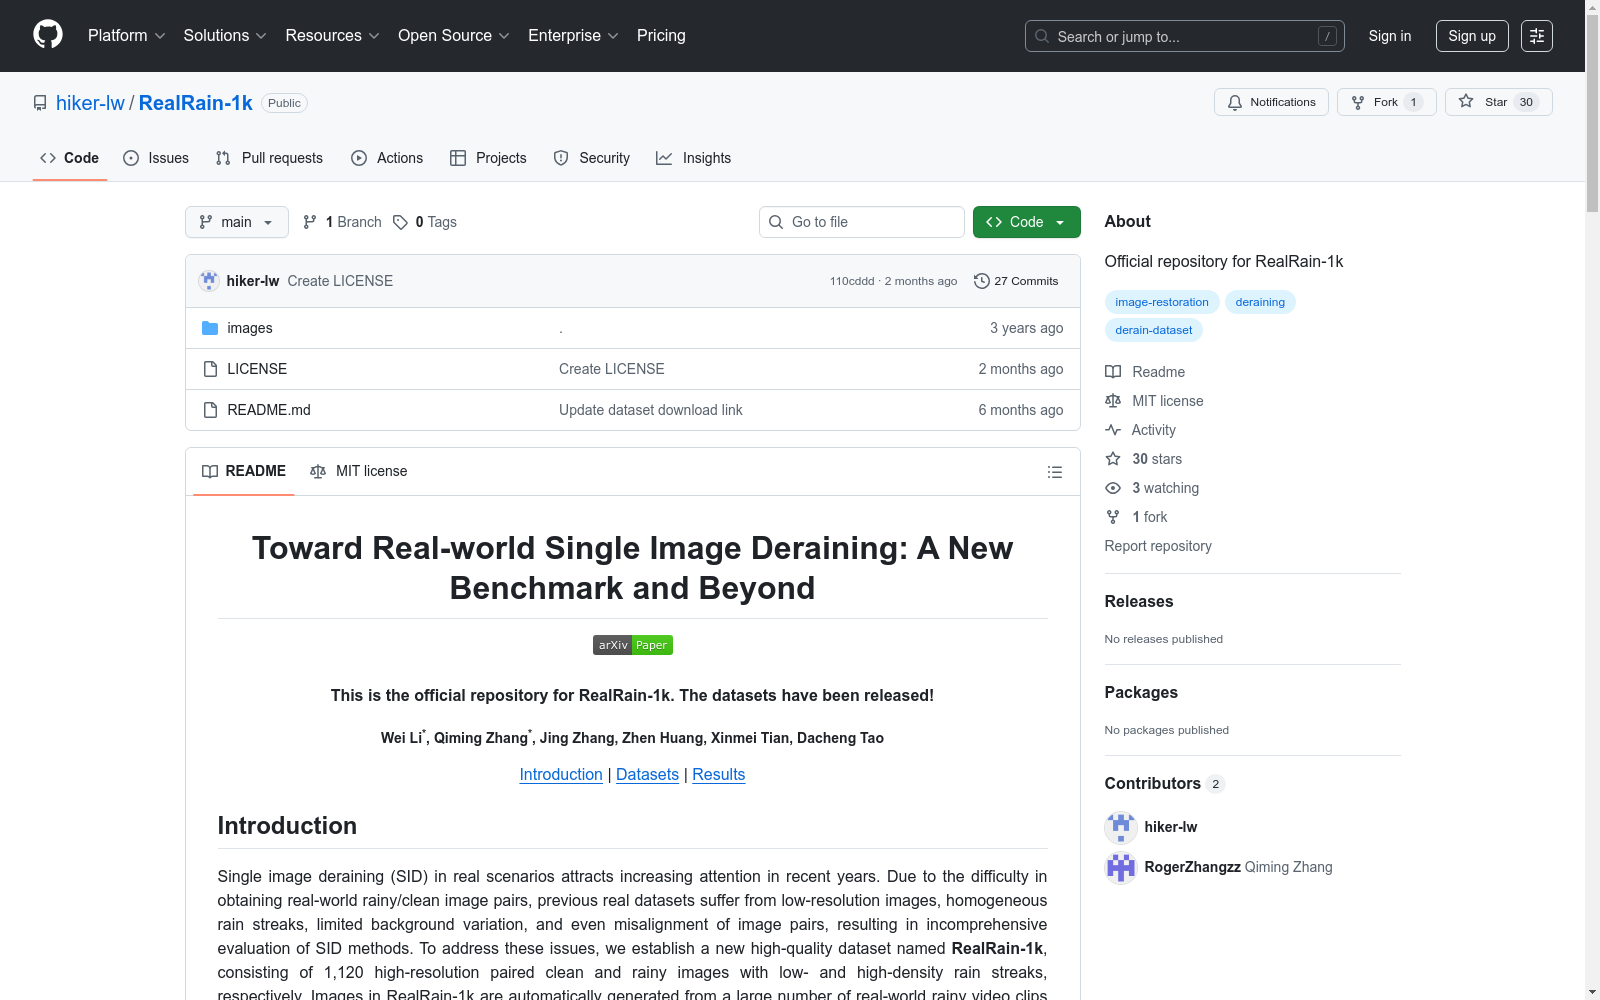The width and height of the screenshot is (1600, 1000).
Task: Click the hiker-lw avatar in the commit row
Action: [x=209, y=281]
